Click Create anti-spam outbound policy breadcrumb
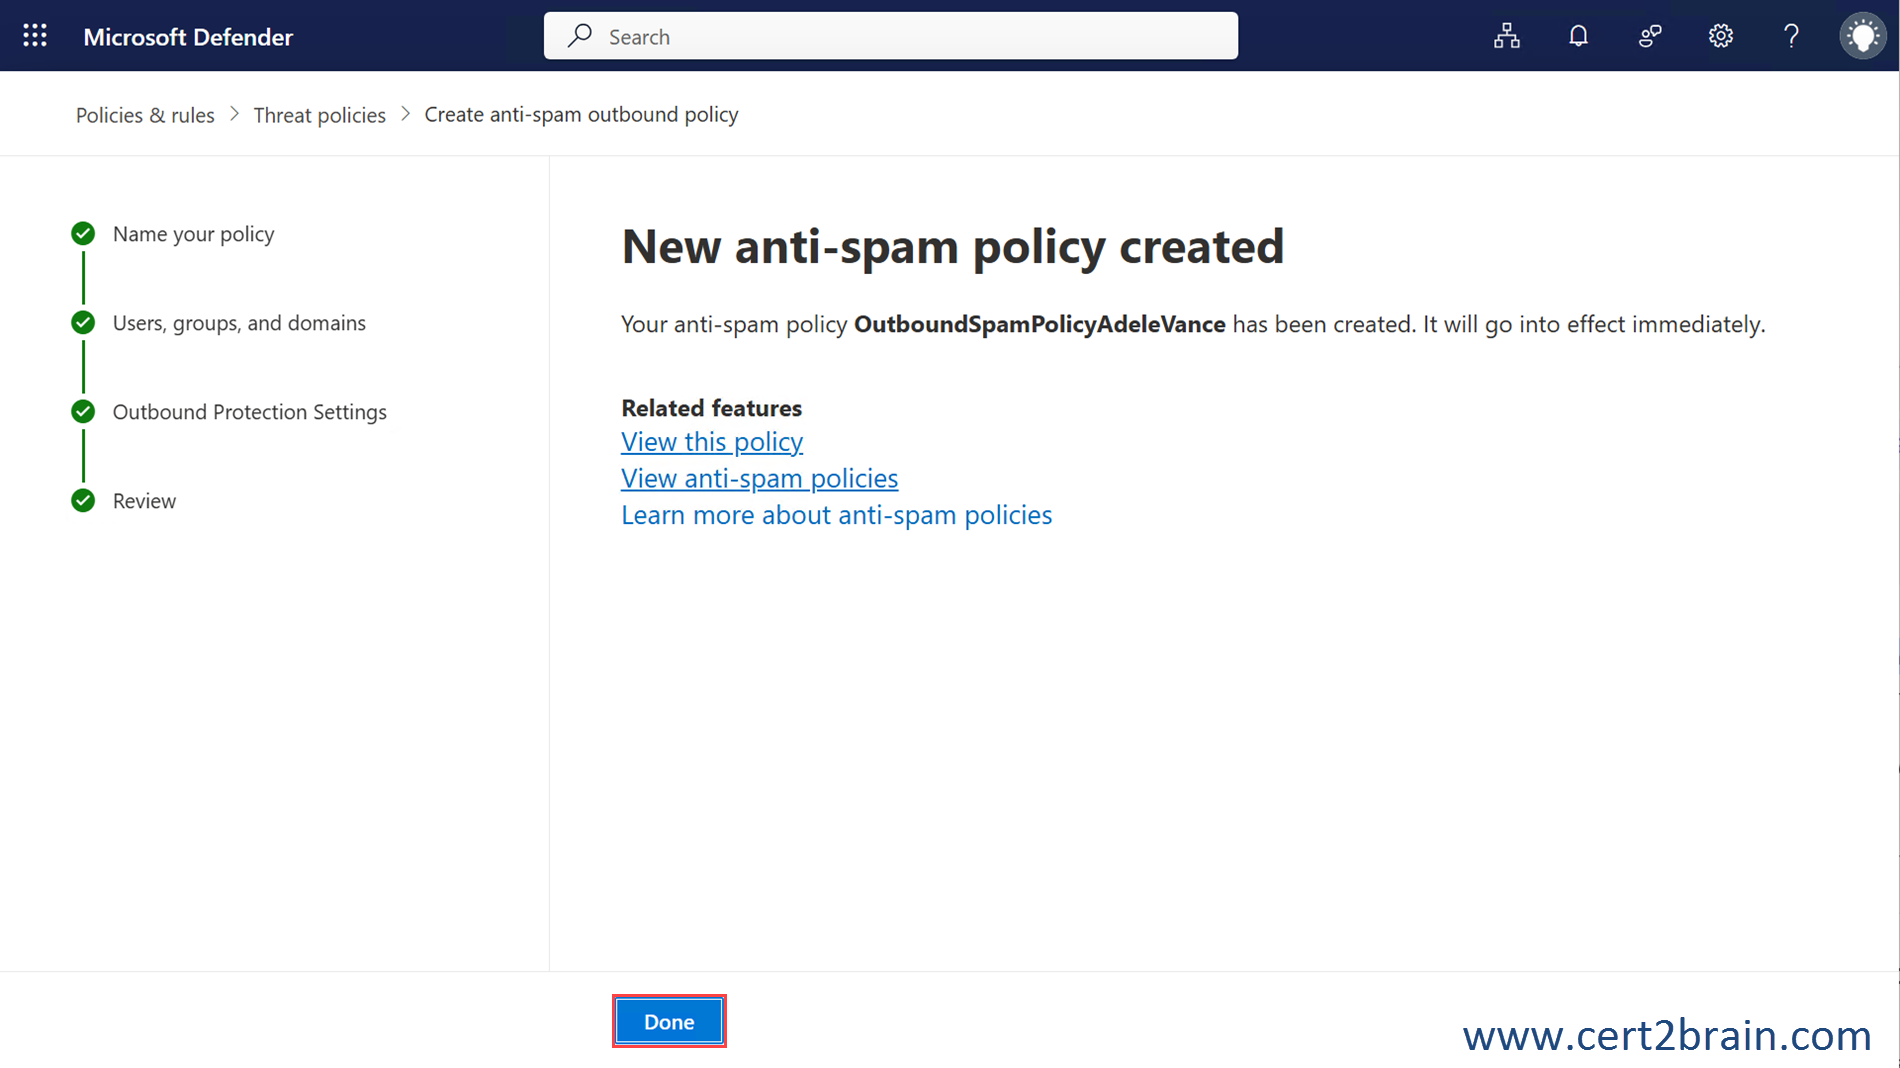This screenshot has width=1900, height=1068. (x=581, y=115)
